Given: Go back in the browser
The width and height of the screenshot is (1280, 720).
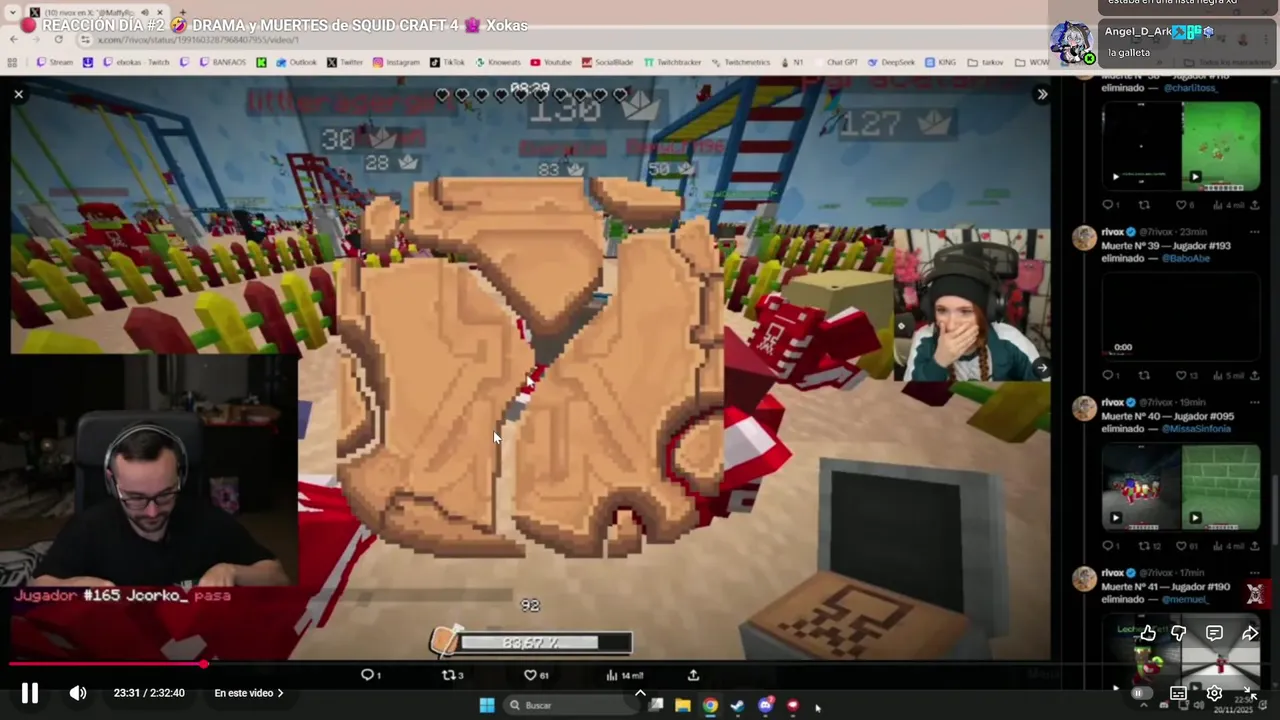Looking at the screenshot, I should [13, 39].
